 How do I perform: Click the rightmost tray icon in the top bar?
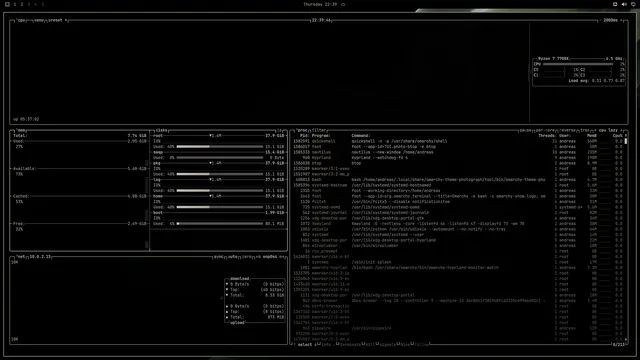633,4
